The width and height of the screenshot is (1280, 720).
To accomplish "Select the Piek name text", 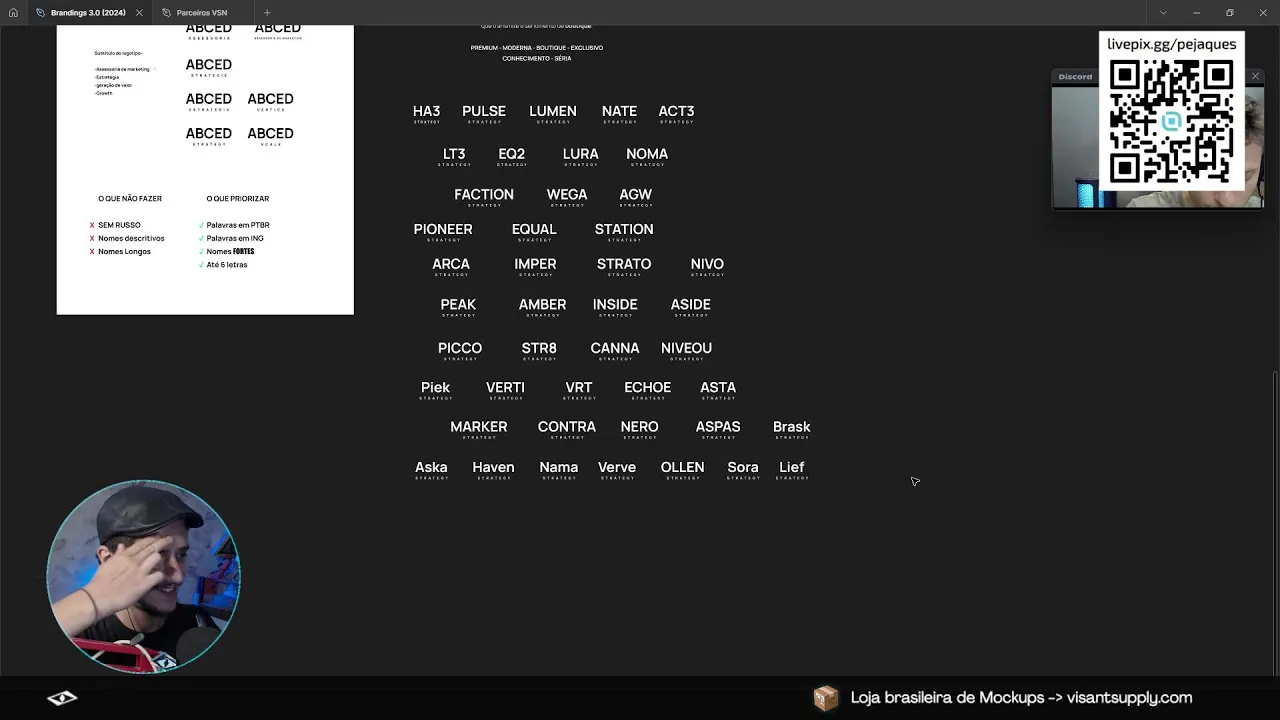I will coord(435,388).
